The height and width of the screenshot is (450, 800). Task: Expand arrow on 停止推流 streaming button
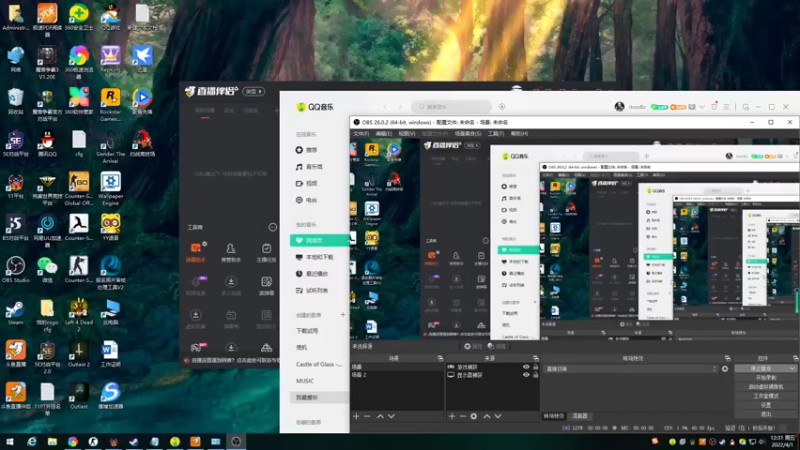pos(792,368)
